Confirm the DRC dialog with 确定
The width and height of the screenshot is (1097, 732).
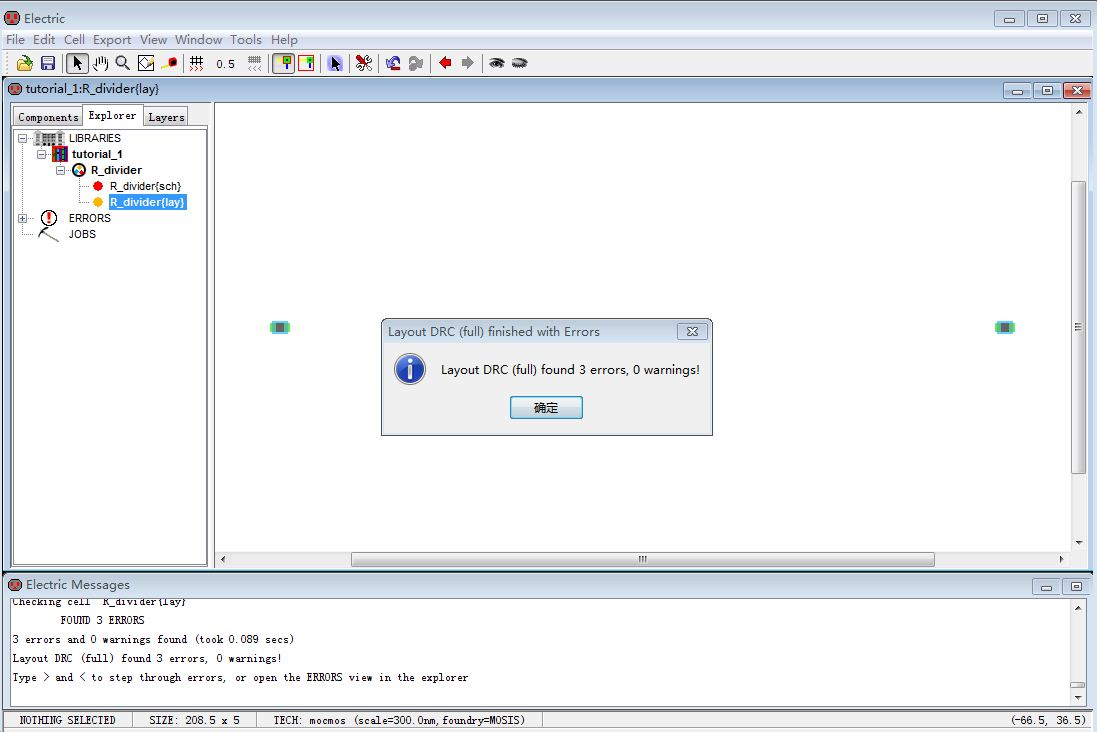[x=546, y=407]
